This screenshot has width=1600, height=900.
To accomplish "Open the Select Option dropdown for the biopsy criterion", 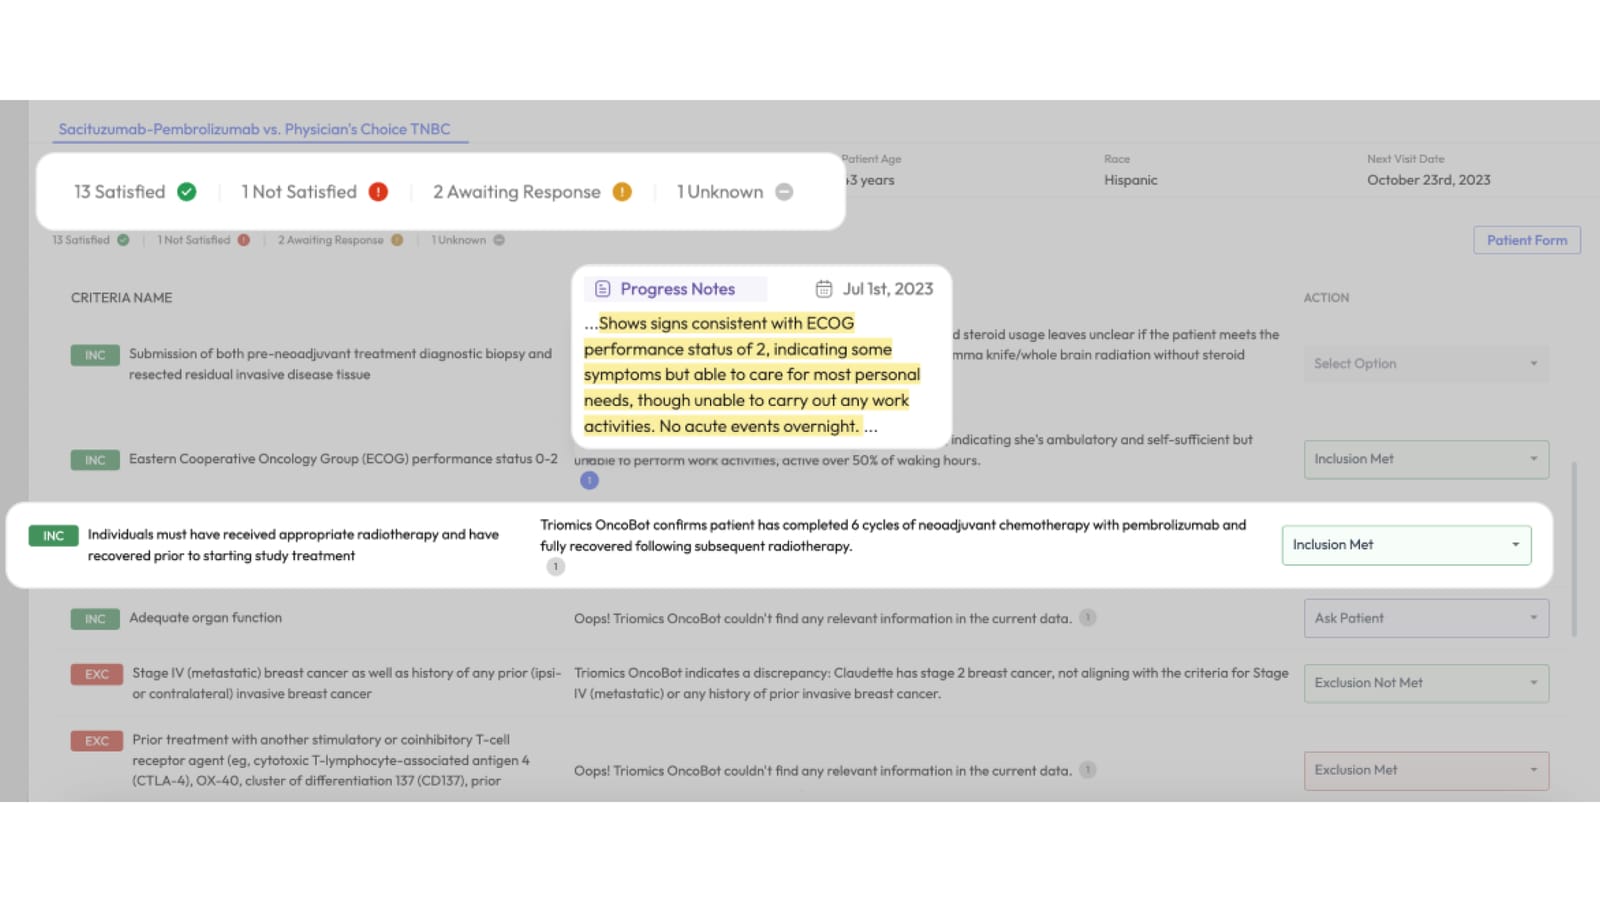I will (x=1425, y=364).
